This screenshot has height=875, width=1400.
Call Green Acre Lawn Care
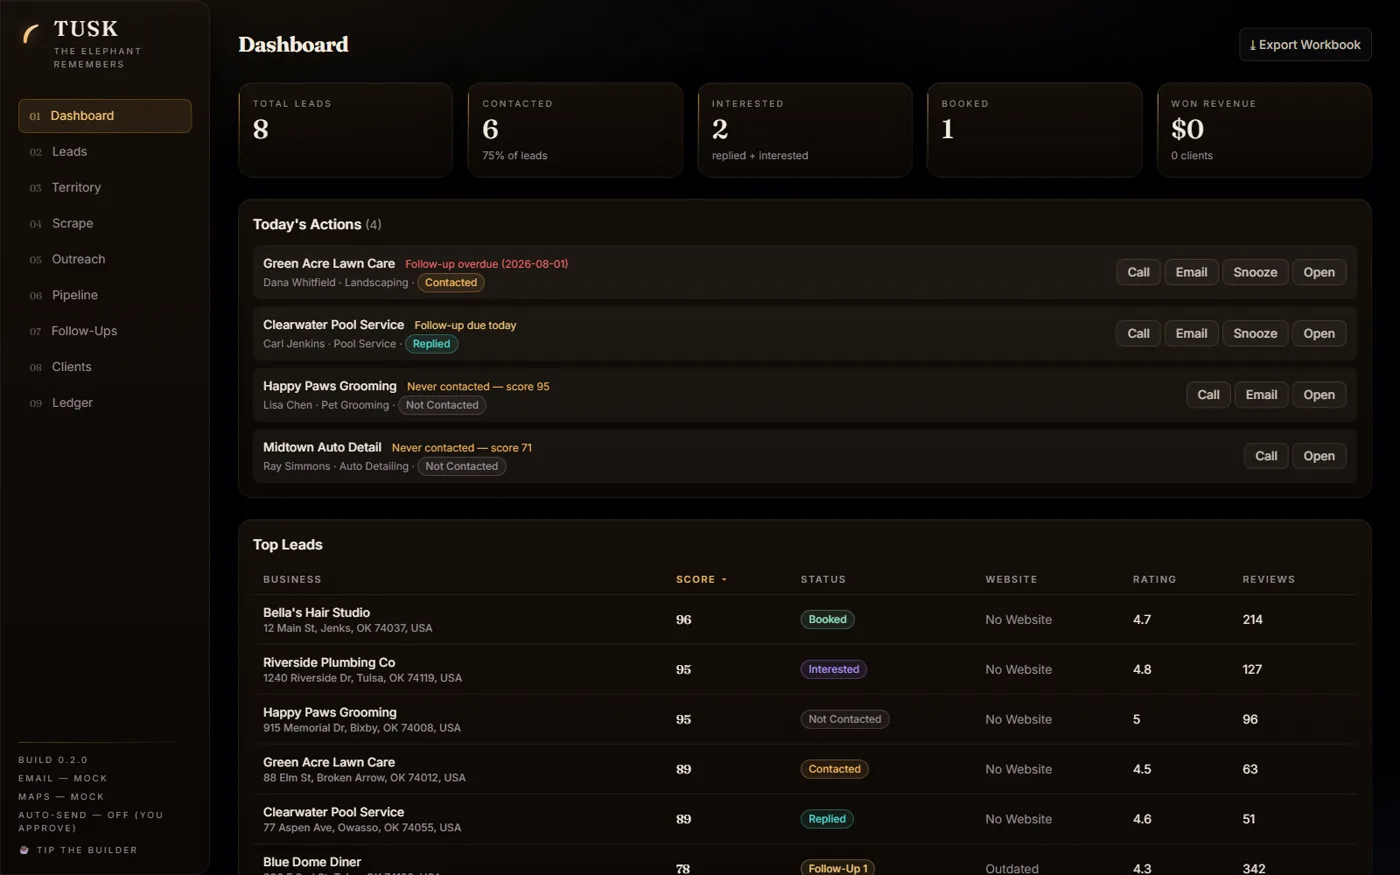click(1138, 272)
